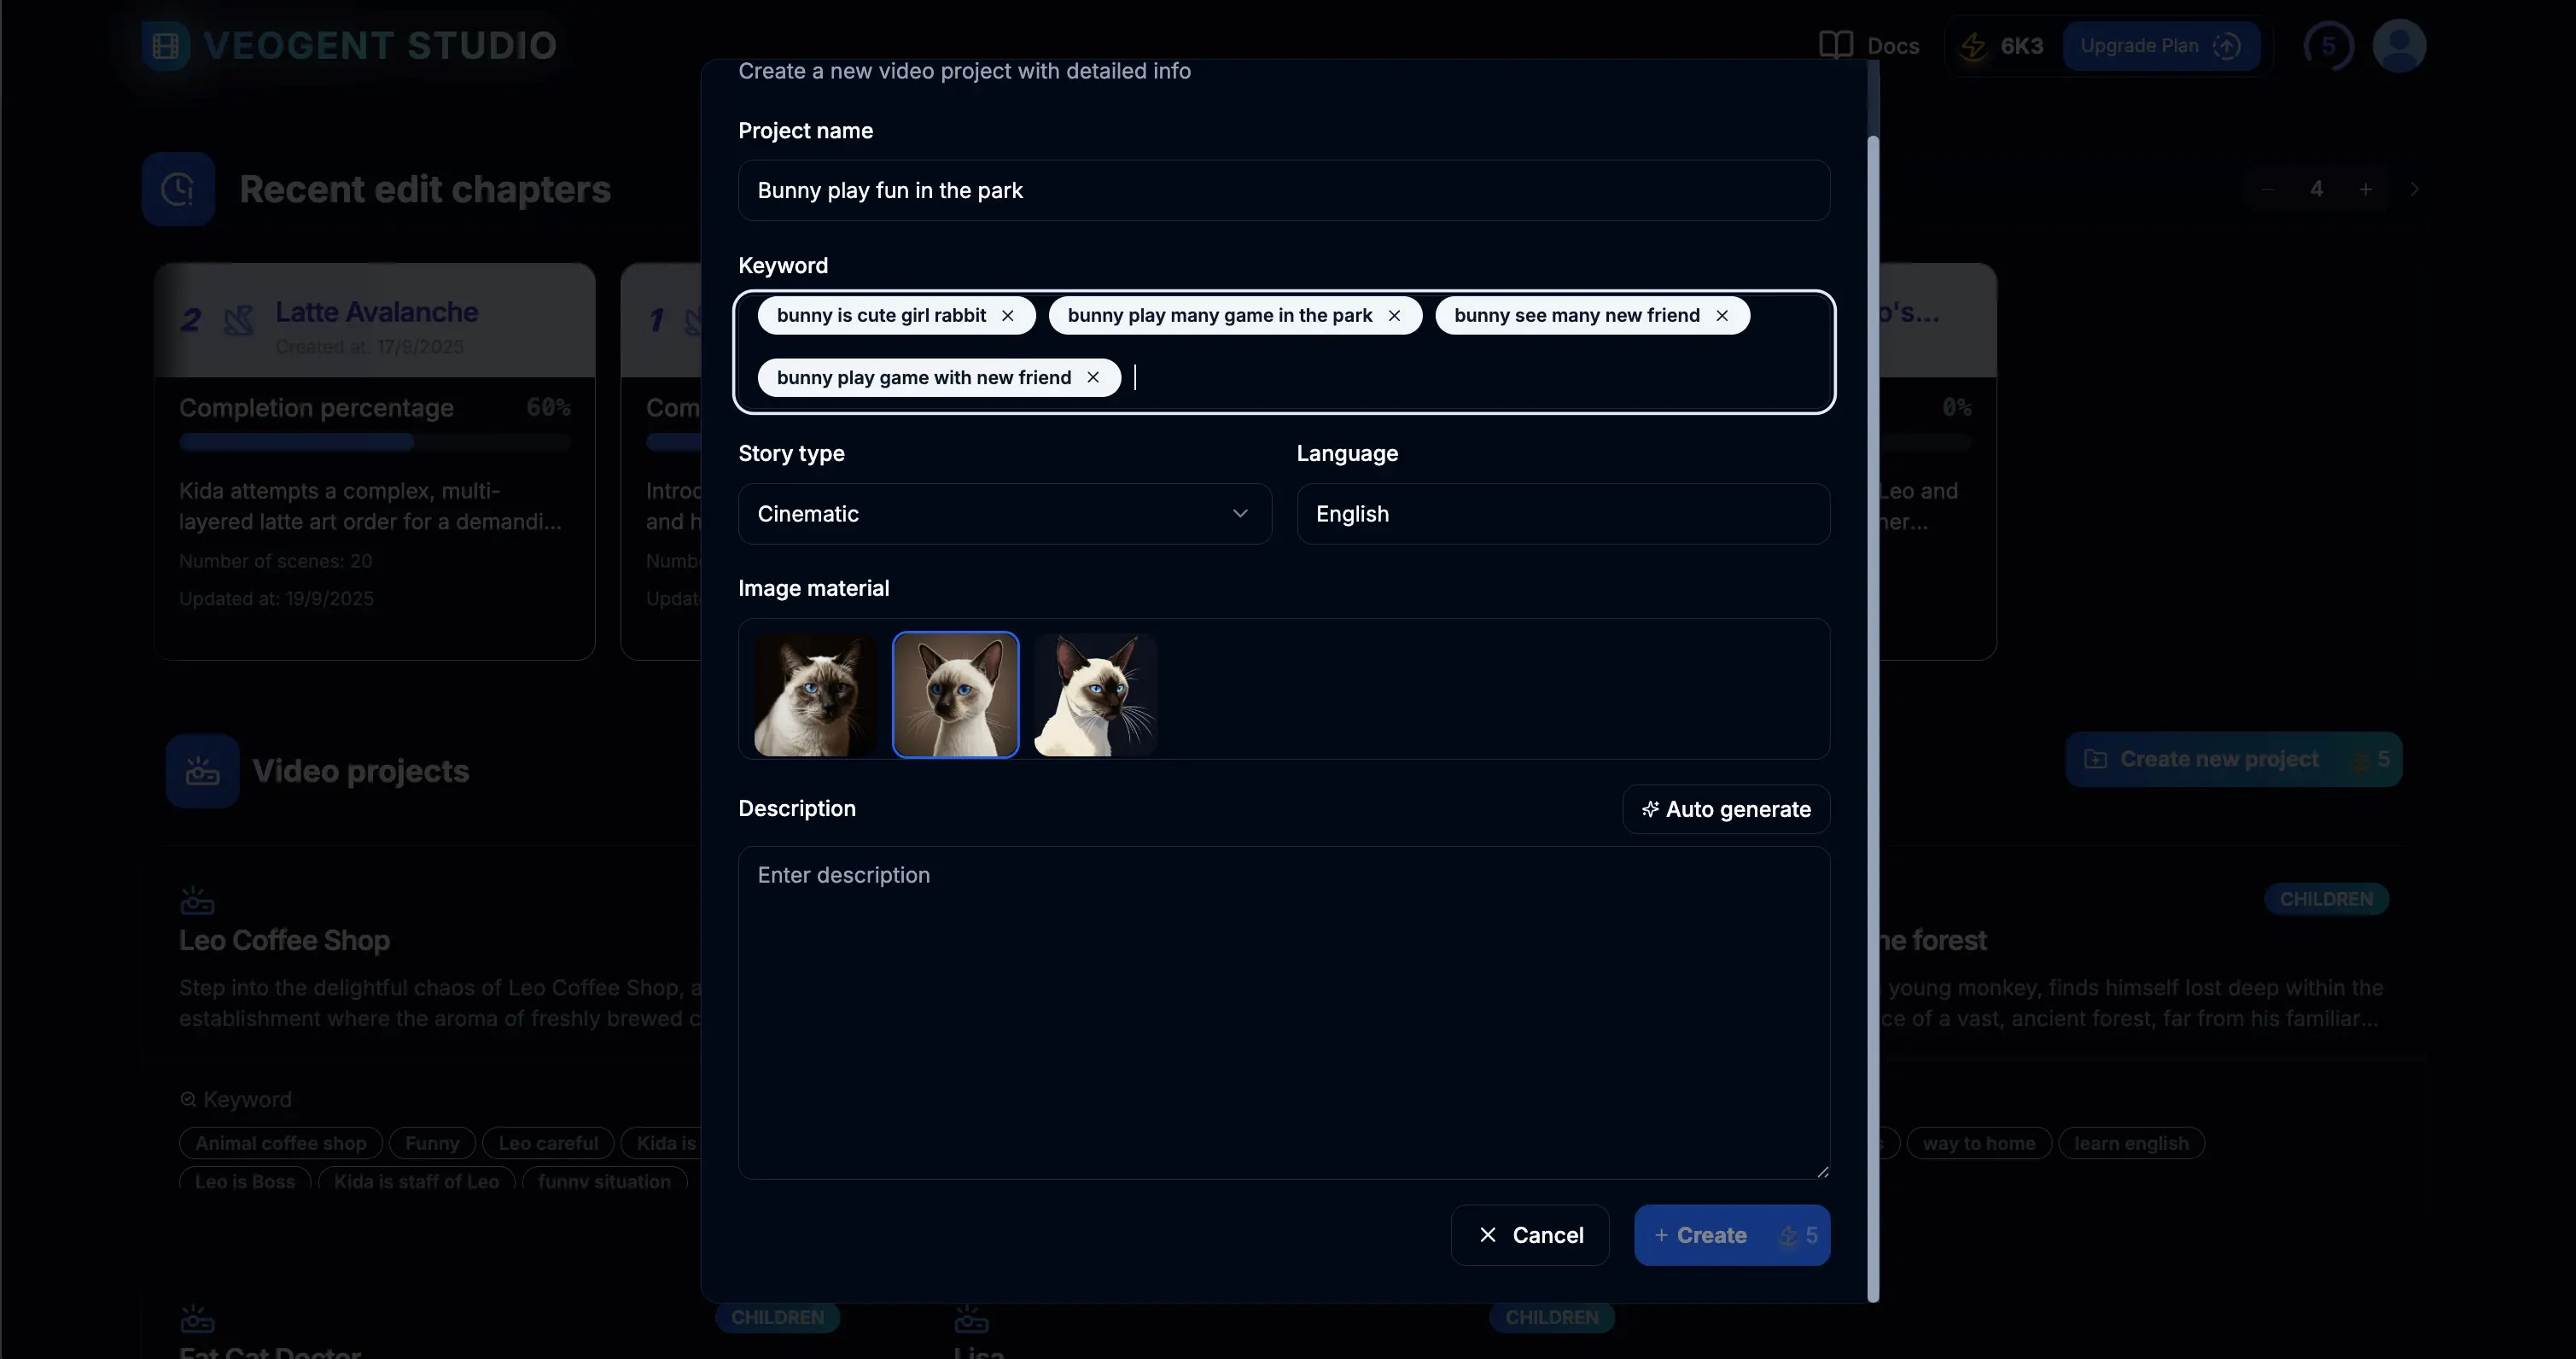This screenshot has height=1359, width=2576.
Task: Remove 'bunny play many game in the park' tag
Action: pyautogui.click(x=1394, y=316)
